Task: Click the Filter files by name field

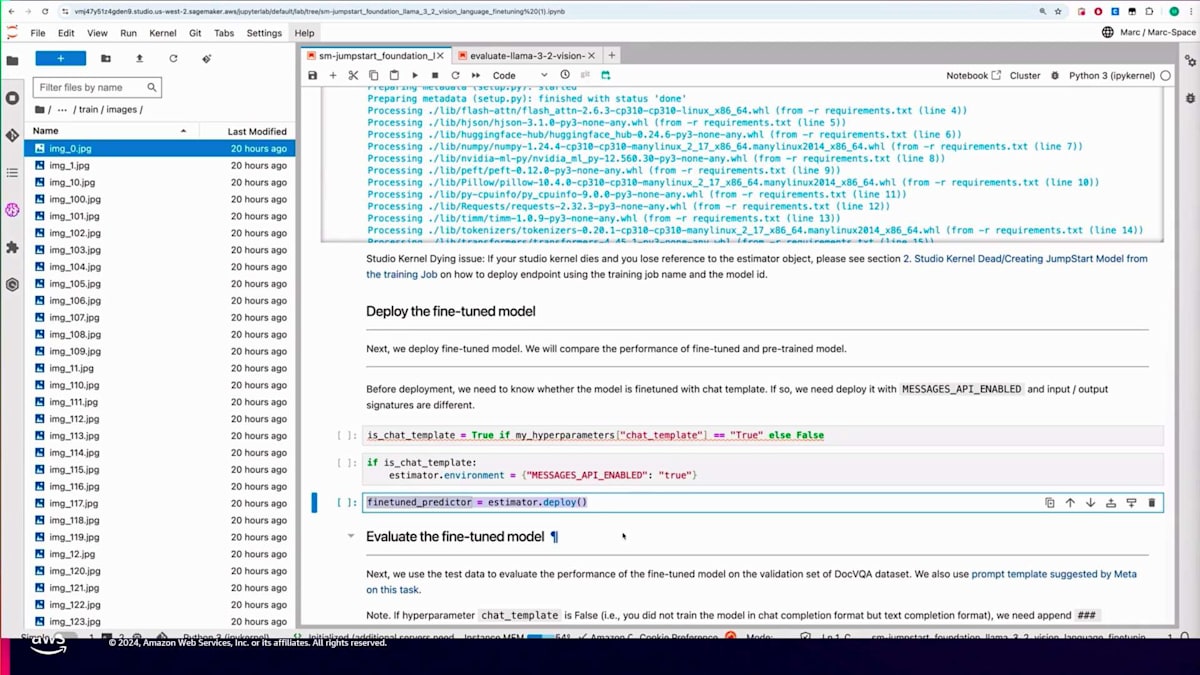Action: pos(97,87)
